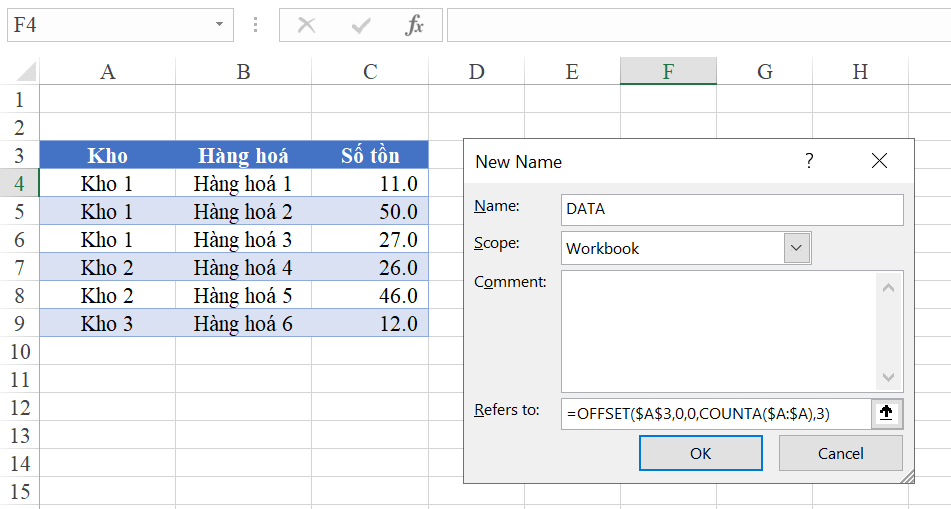
Task: Click the Insert Function fx icon
Action: click(x=415, y=25)
